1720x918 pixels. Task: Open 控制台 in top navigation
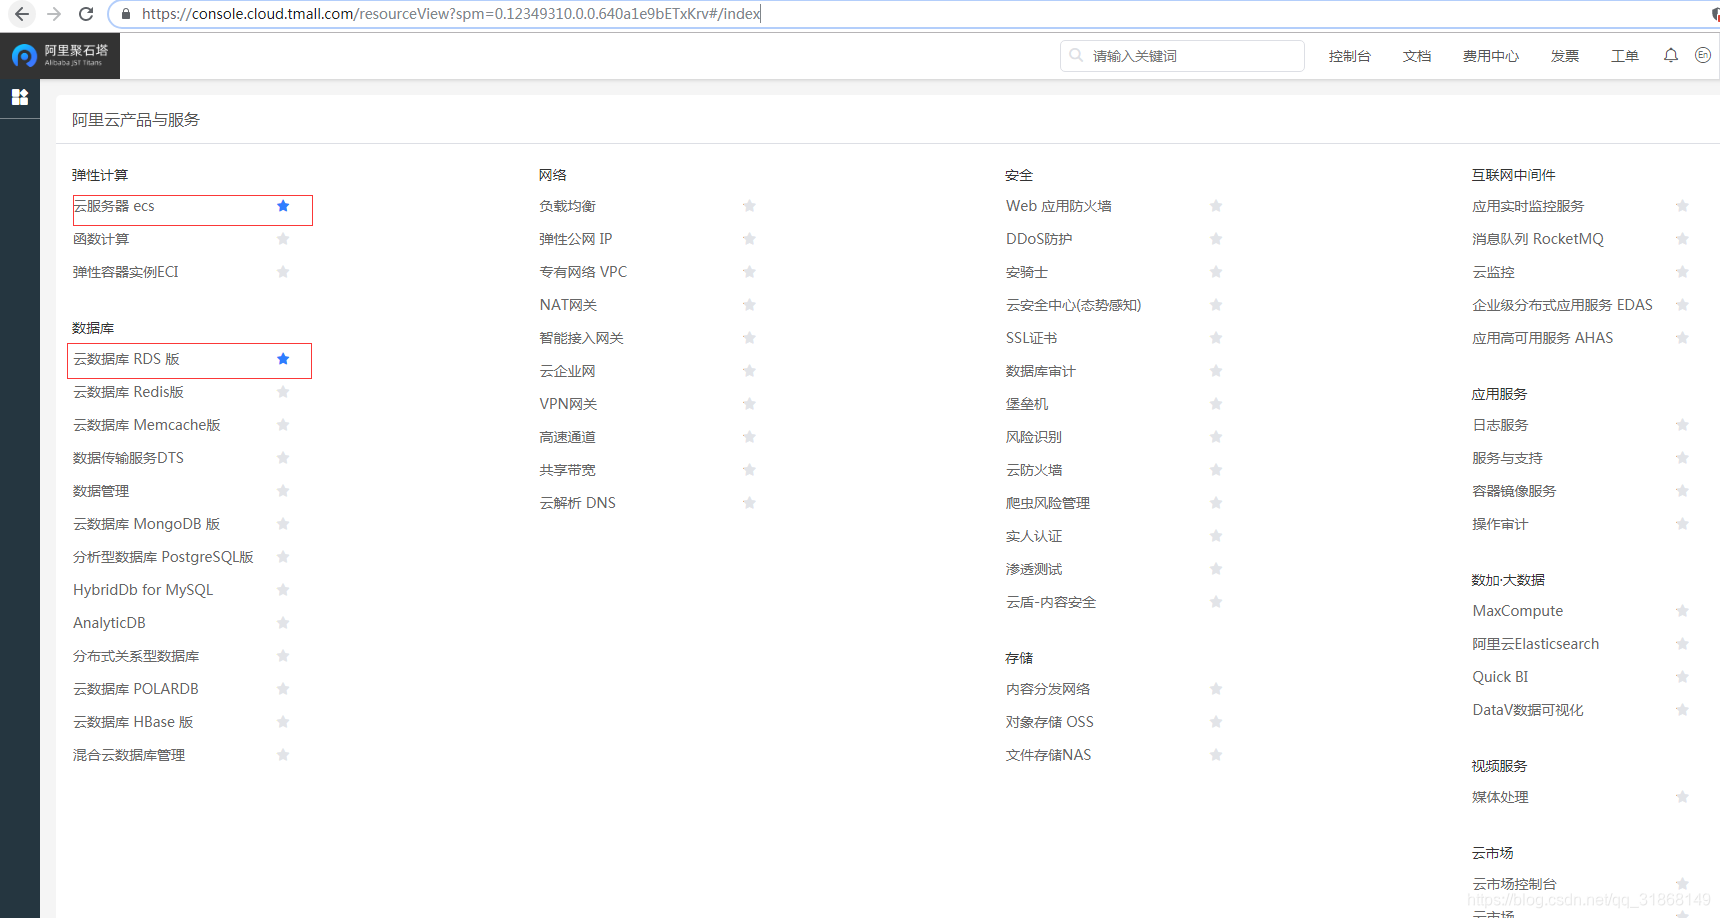tap(1349, 56)
